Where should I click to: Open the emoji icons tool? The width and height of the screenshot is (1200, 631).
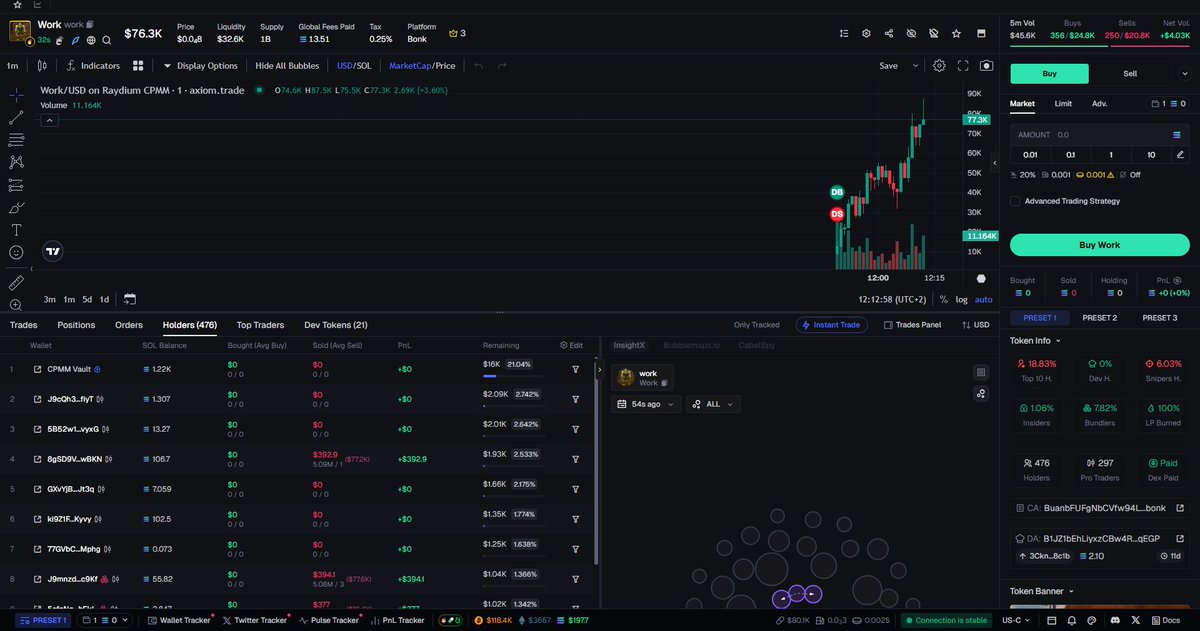tap(16, 253)
